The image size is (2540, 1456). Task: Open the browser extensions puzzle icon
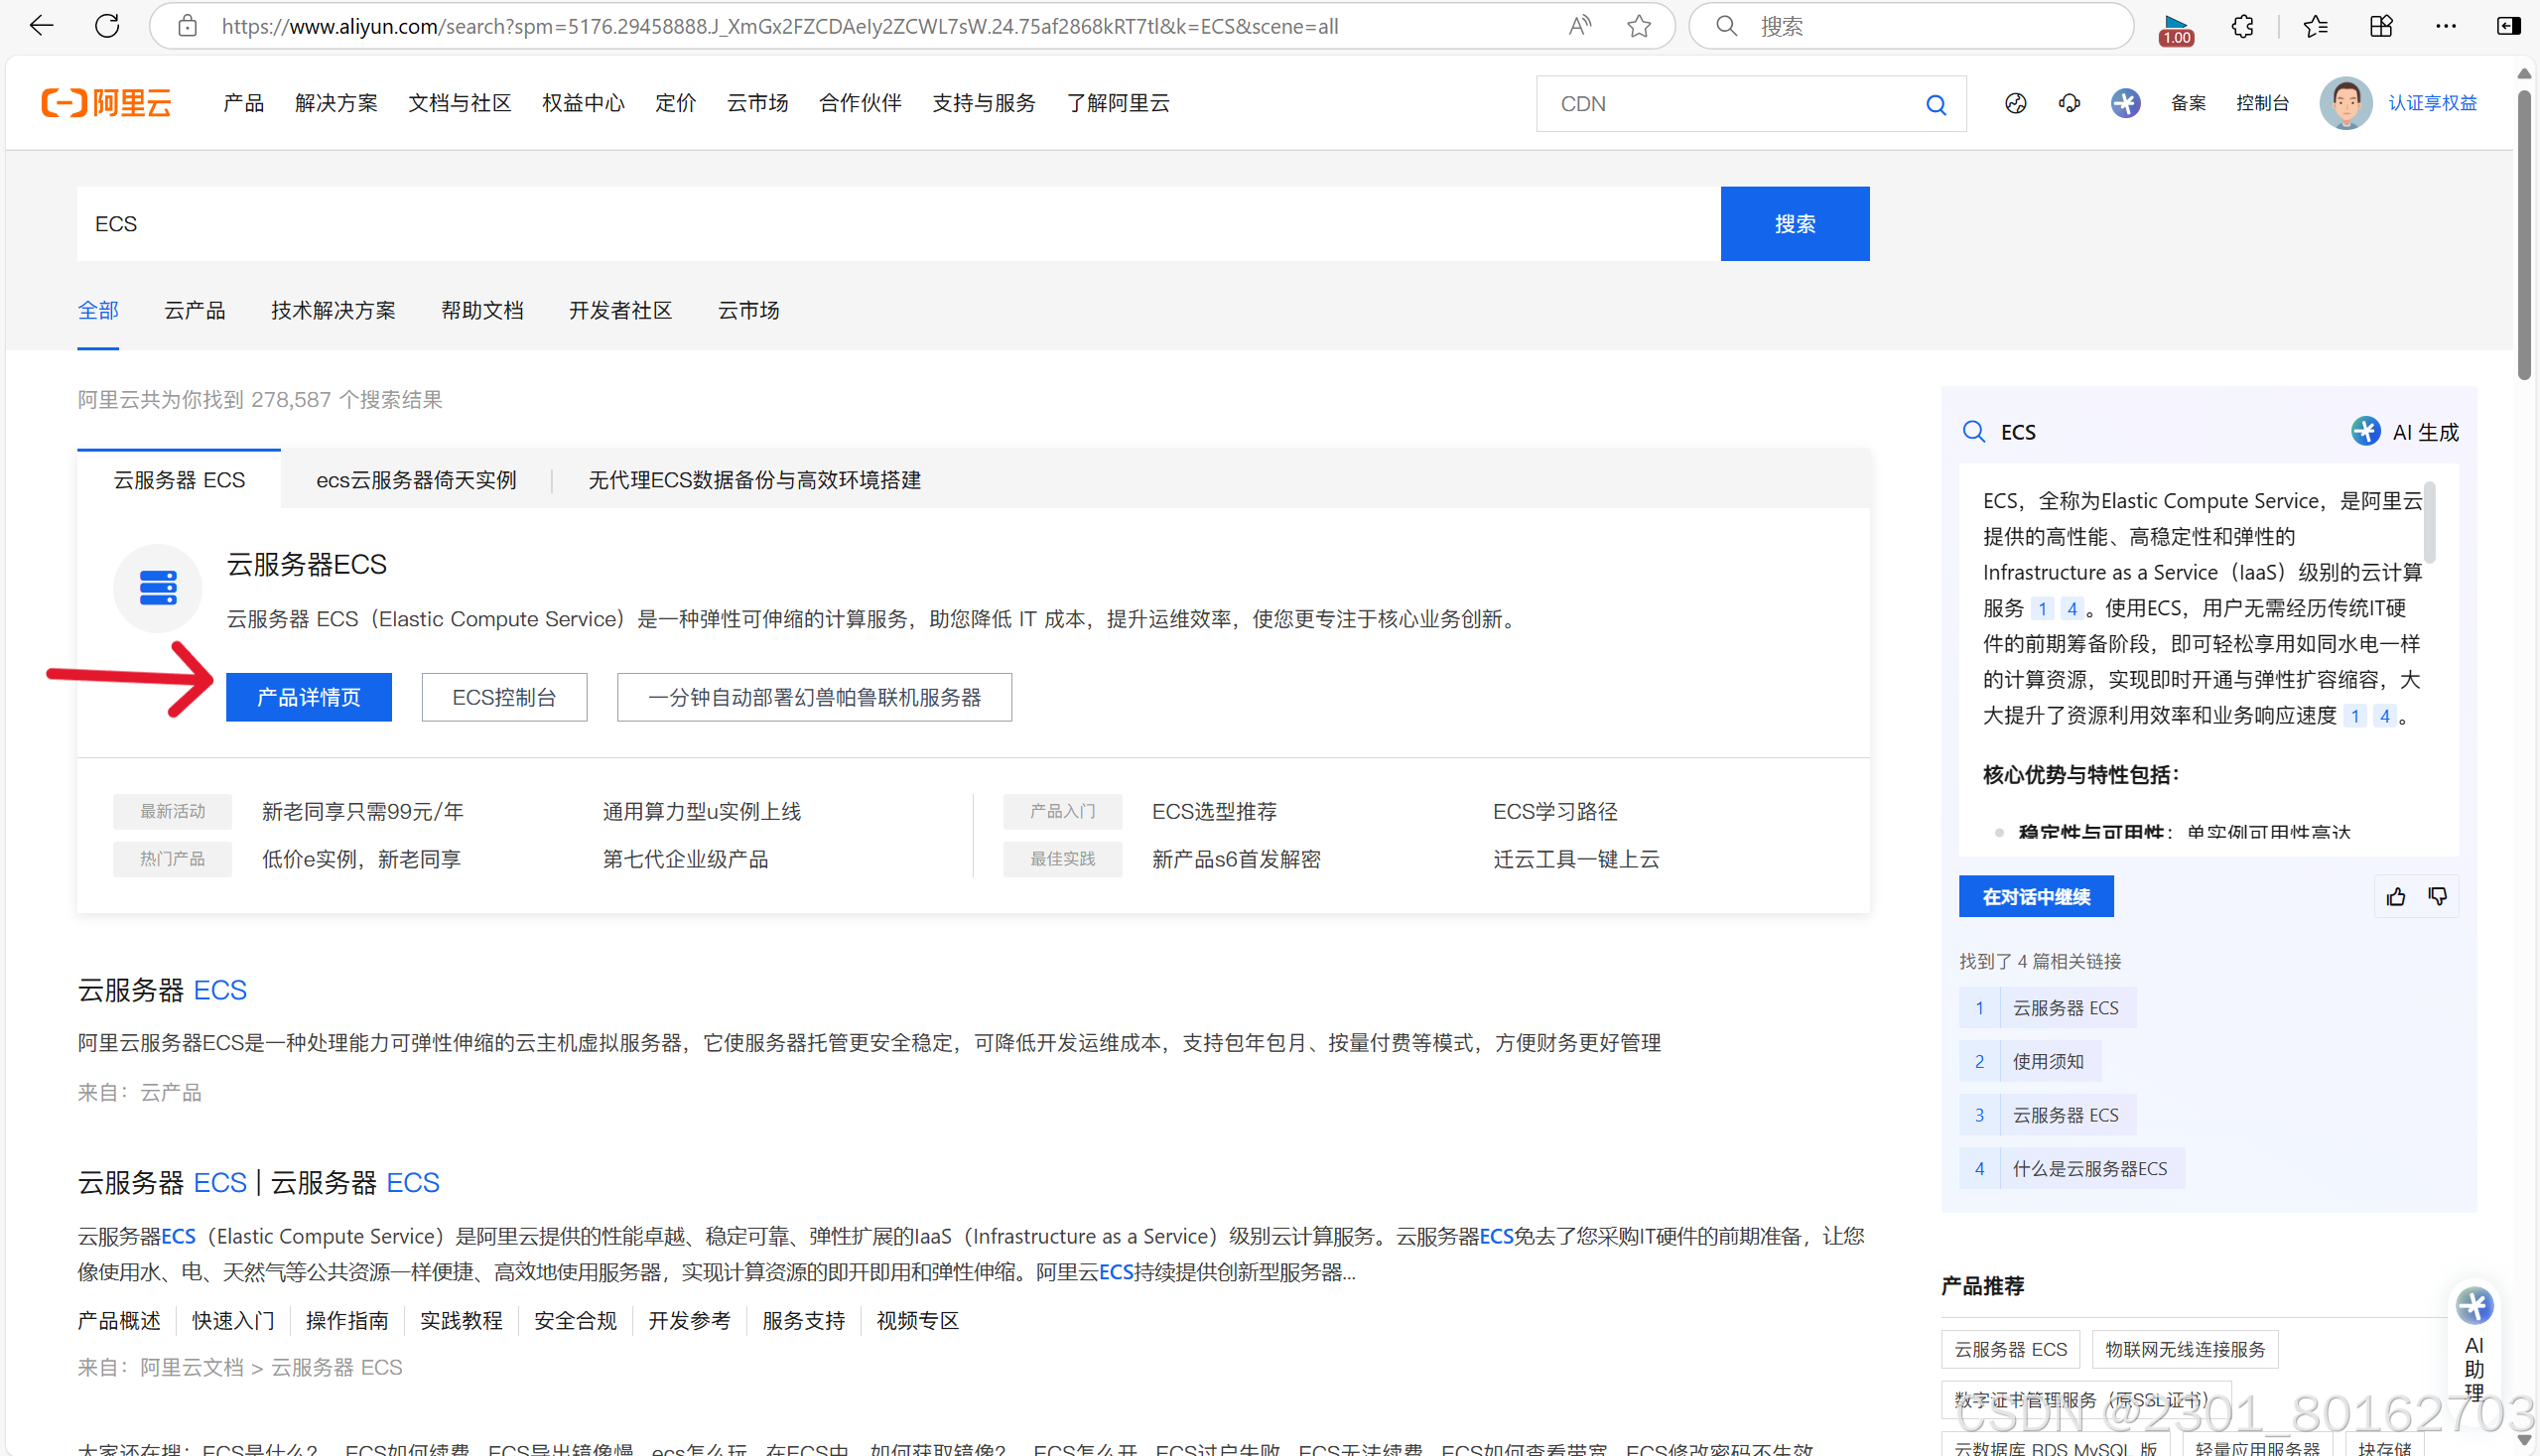click(x=2242, y=26)
